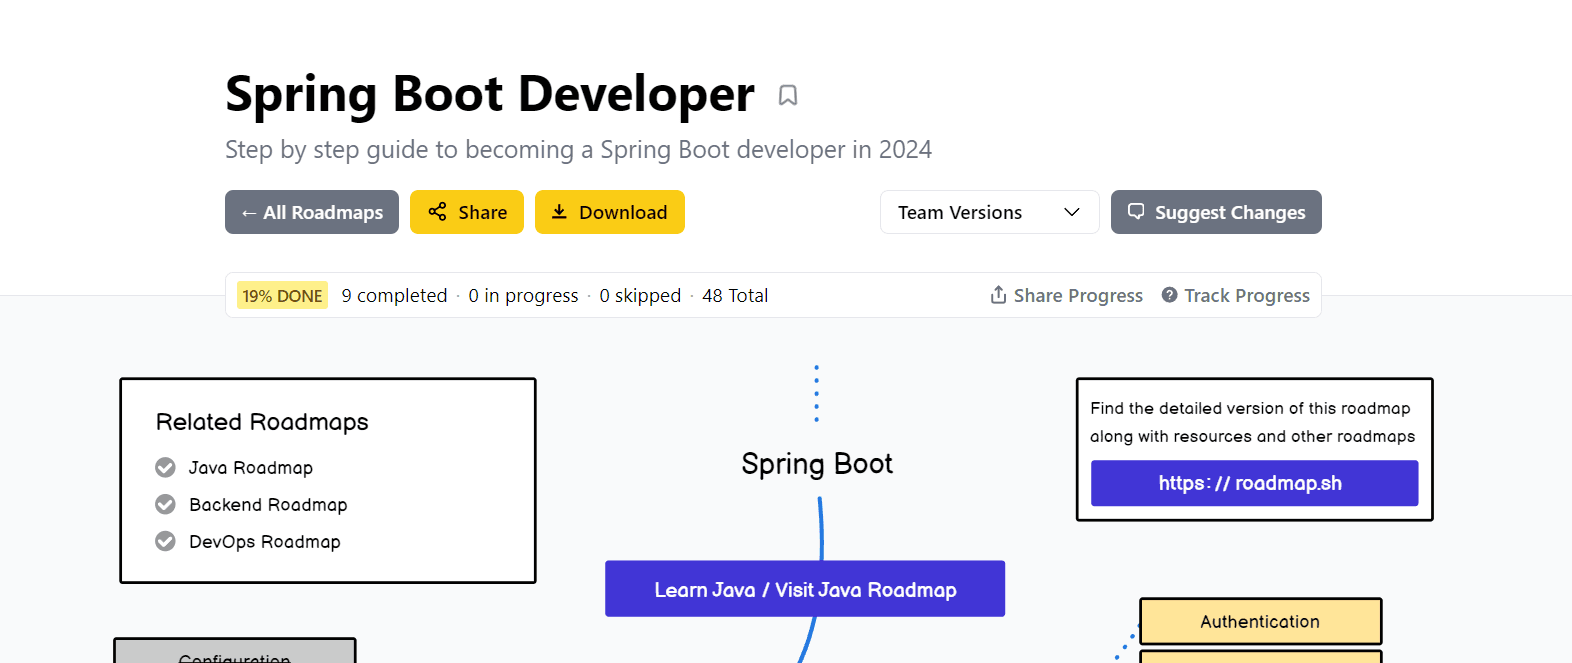This screenshot has width=1572, height=663.
Task: Click '9 completed' progress text
Action: pyautogui.click(x=394, y=295)
